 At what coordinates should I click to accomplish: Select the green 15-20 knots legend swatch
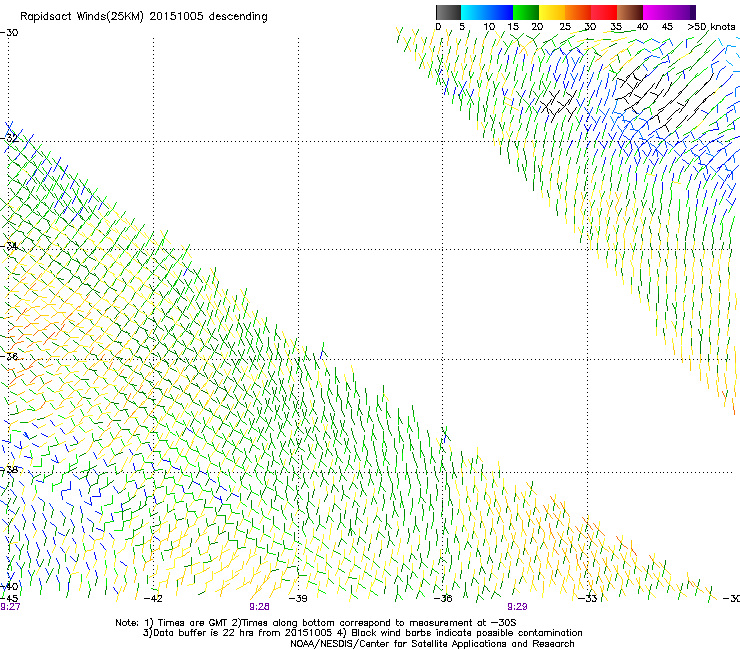pyautogui.click(x=526, y=12)
